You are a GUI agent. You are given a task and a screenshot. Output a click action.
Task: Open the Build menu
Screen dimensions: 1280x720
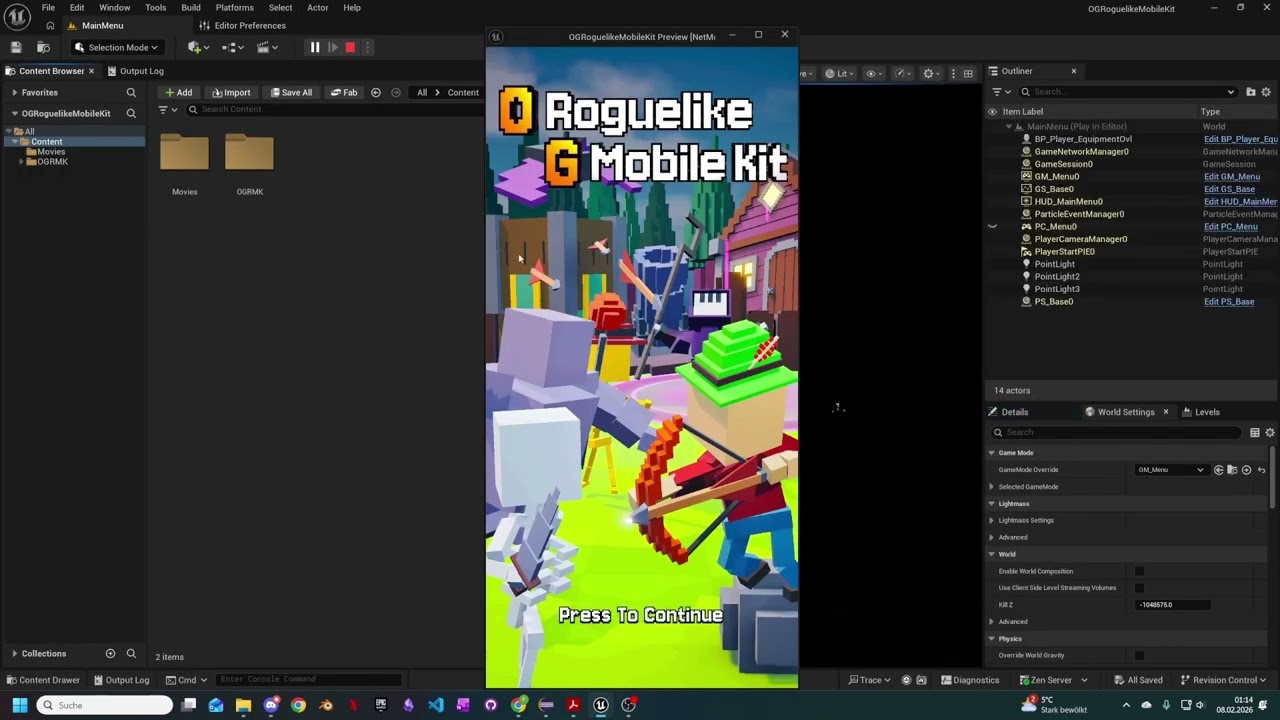[x=191, y=7]
